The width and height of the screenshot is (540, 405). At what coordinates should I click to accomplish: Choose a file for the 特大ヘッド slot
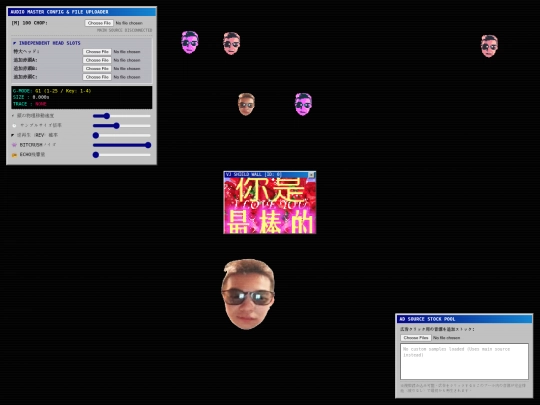[x=97, y=52]
